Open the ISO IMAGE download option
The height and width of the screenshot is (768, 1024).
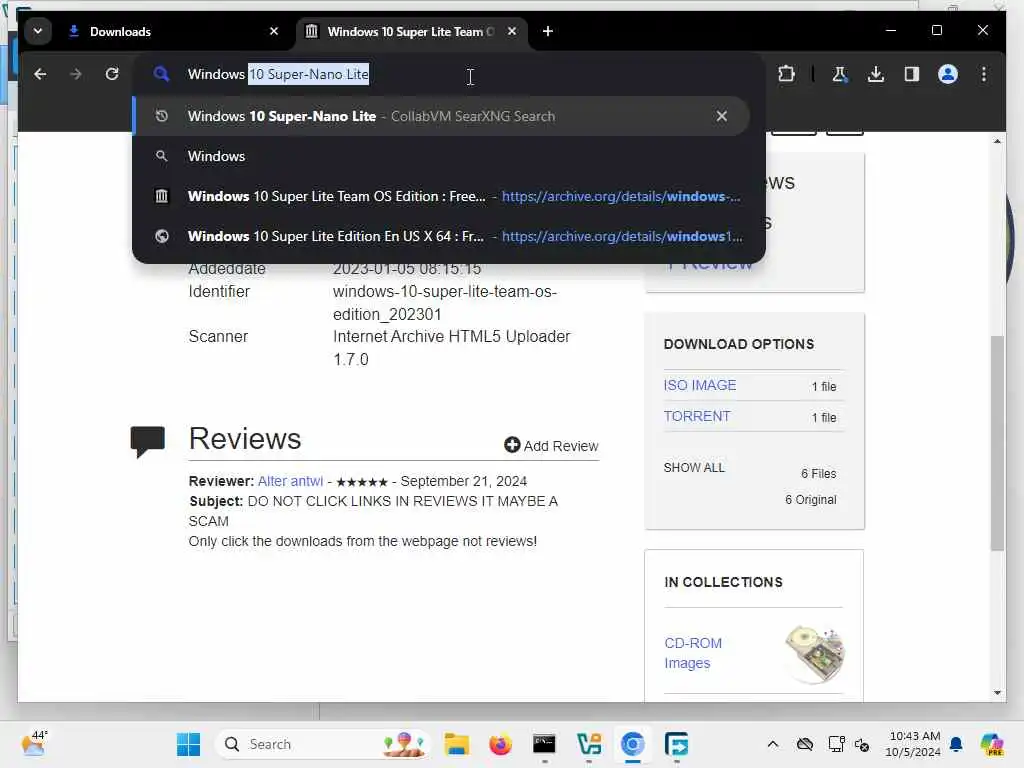[x=699, y=385]
